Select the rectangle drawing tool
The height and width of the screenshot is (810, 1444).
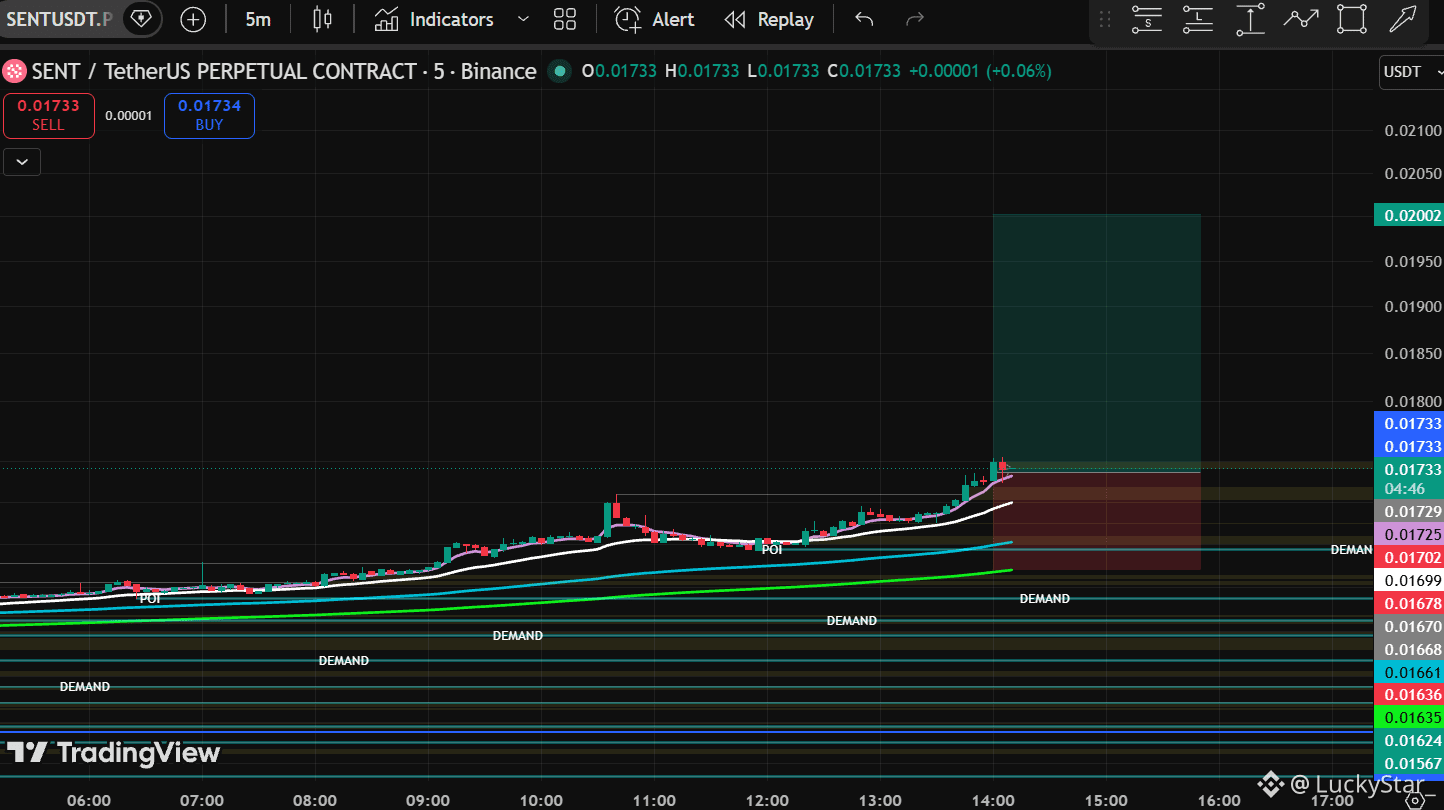tap(1352, 19)
